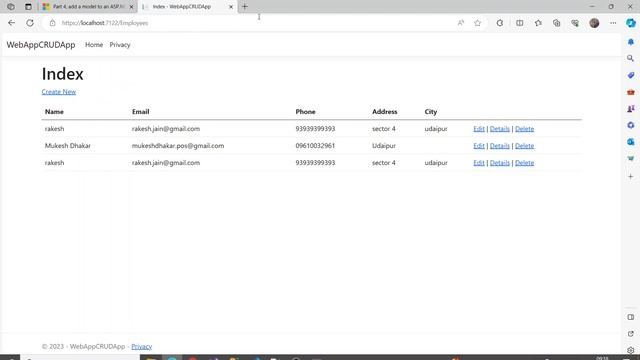Viewport: 640px width, 360px height.
Task: Open the Favorites list icon
Action: click(x=538, y=23)
